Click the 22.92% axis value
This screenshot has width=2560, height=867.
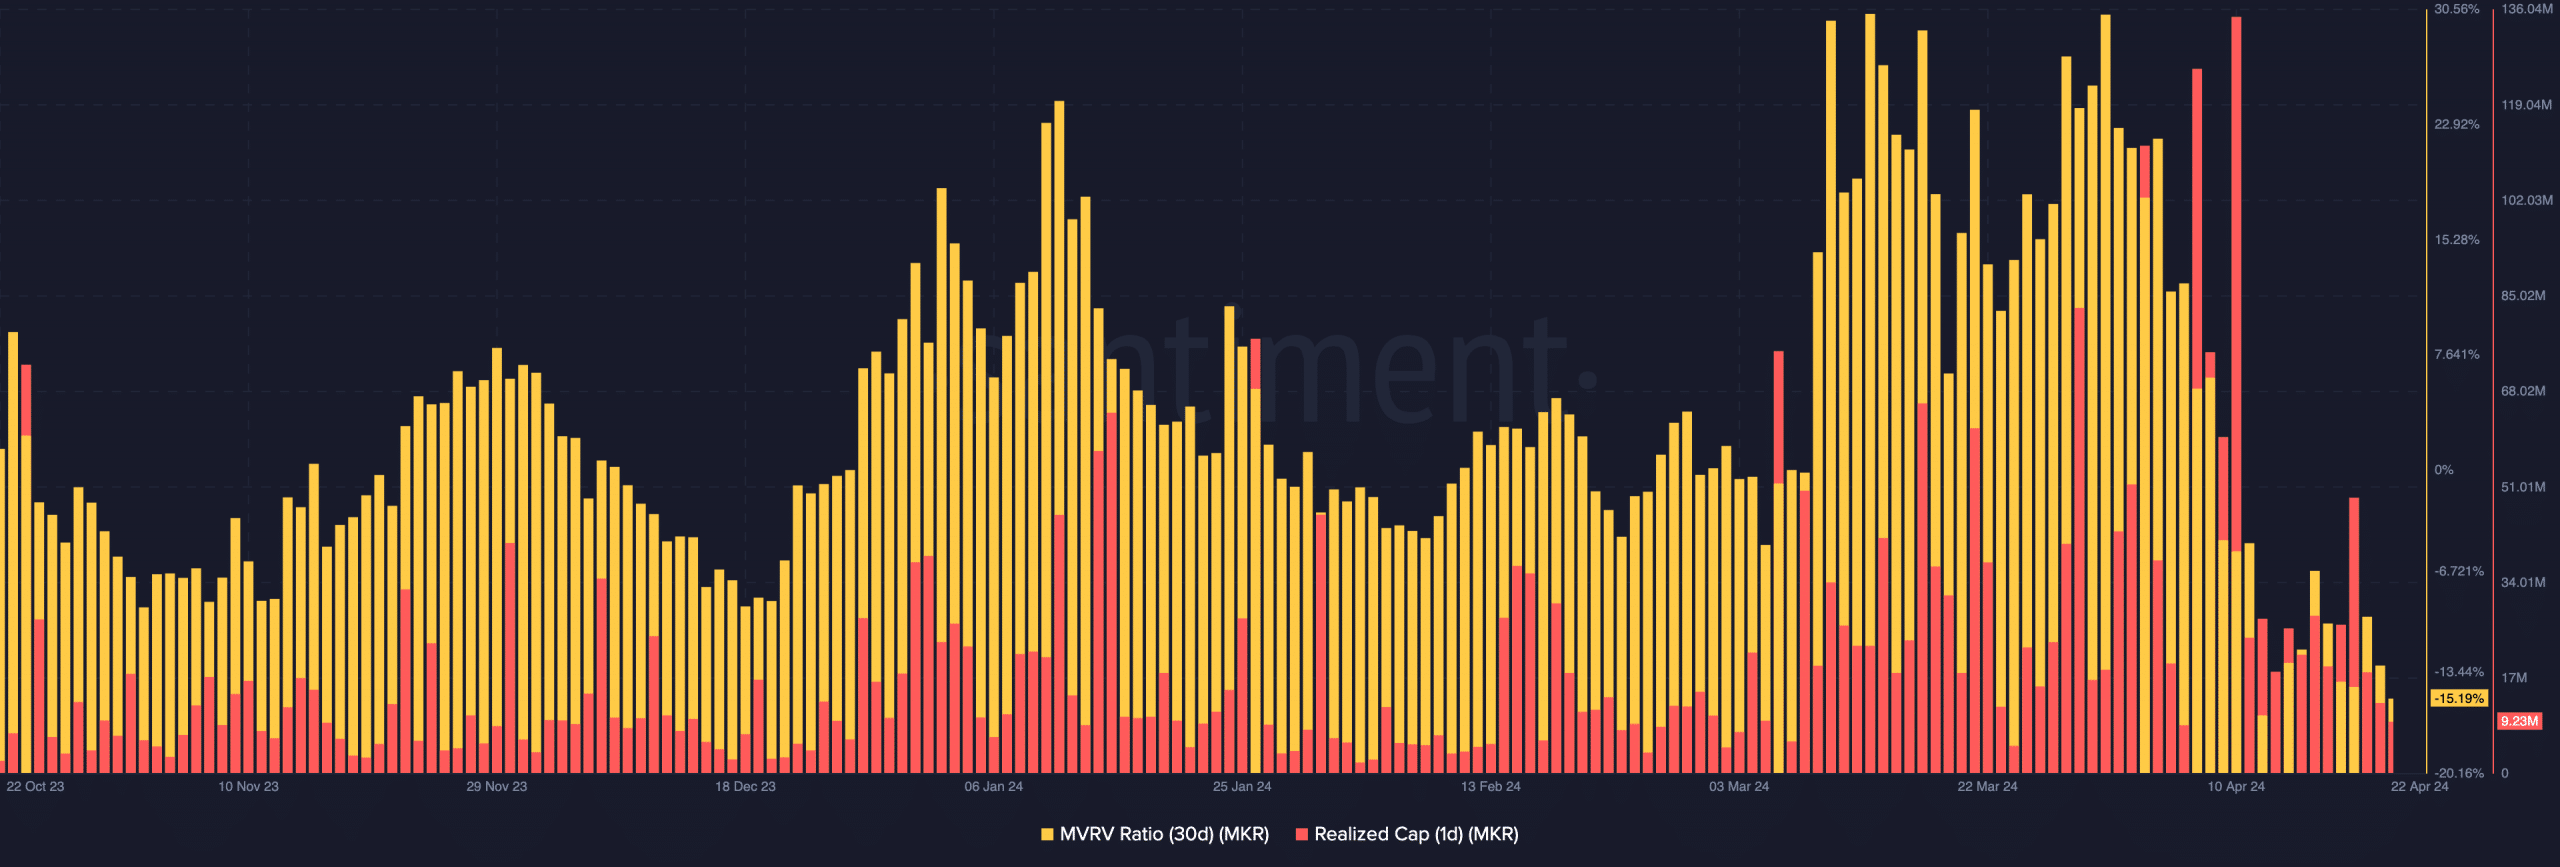pyautogui.click(x=2456, y=125)
